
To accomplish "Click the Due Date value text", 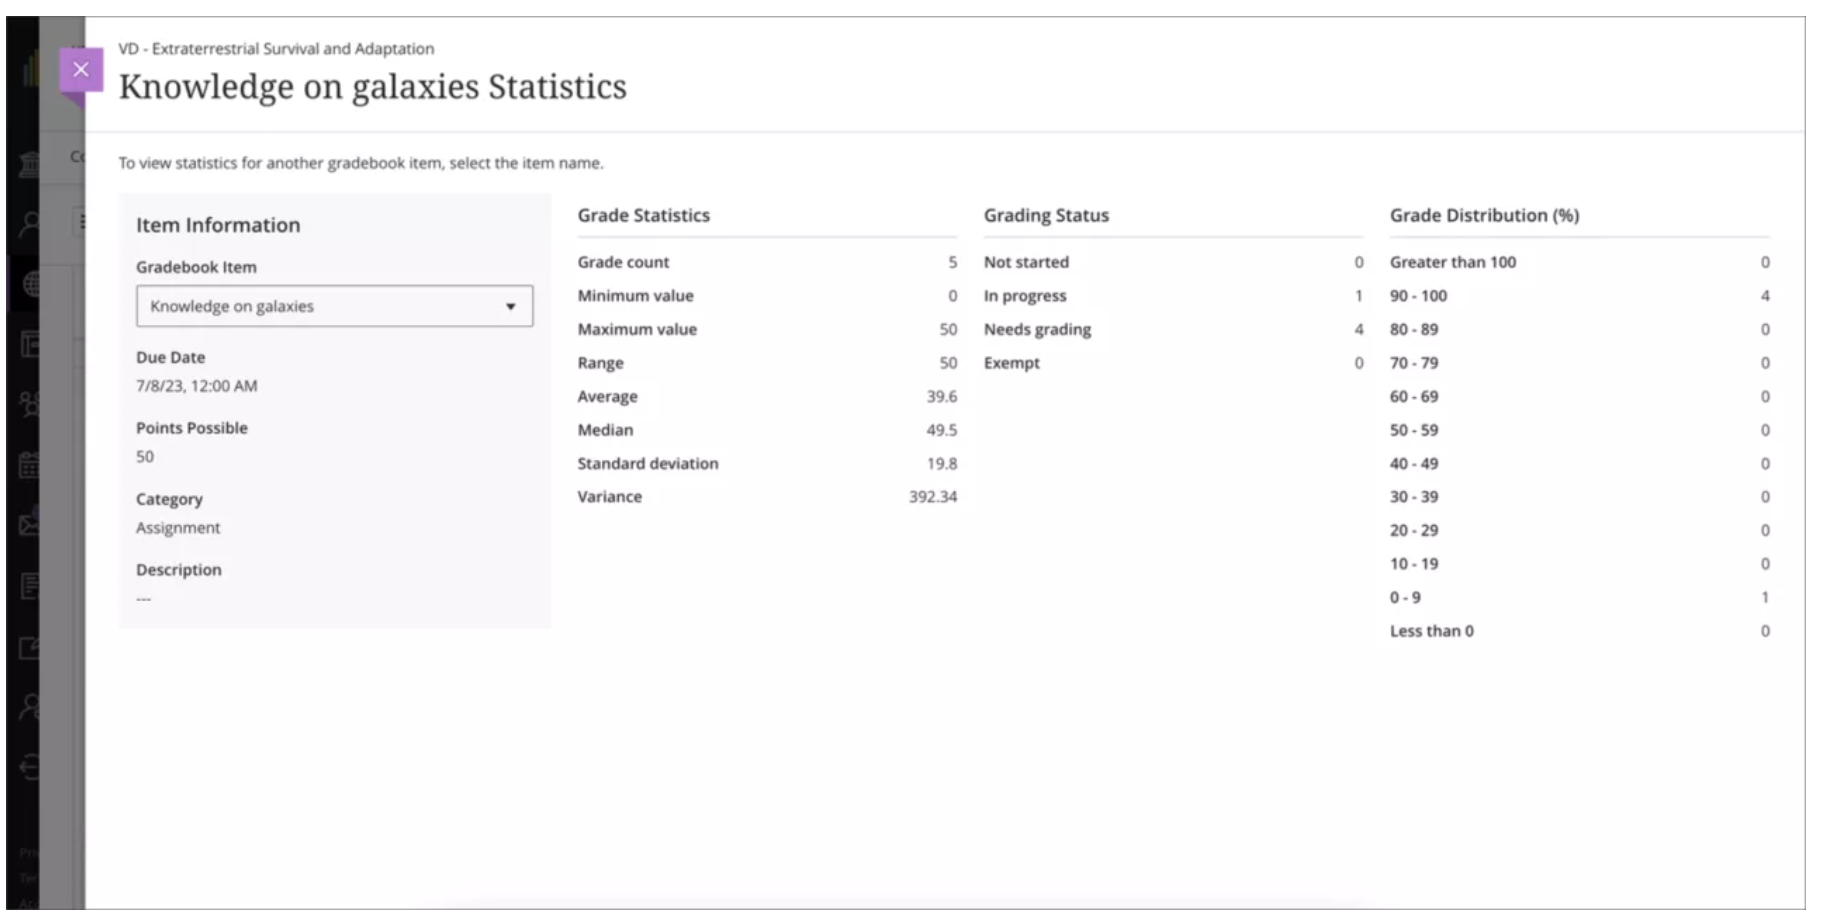I will [x=197, y=386].
